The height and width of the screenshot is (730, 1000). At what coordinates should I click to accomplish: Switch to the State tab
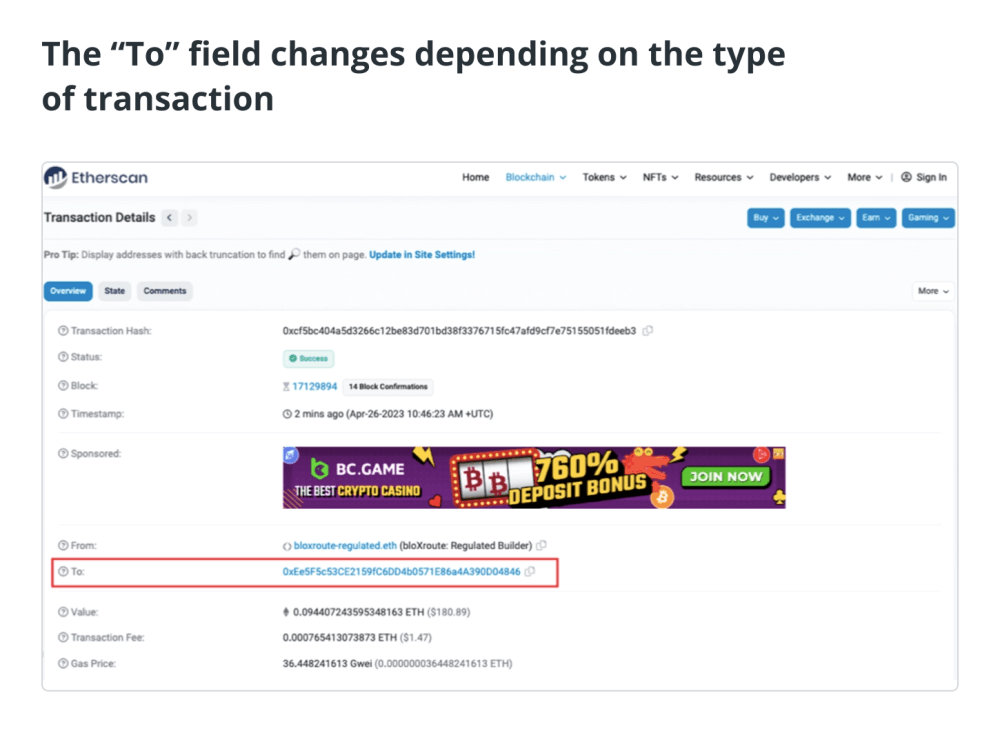[115, 291]
